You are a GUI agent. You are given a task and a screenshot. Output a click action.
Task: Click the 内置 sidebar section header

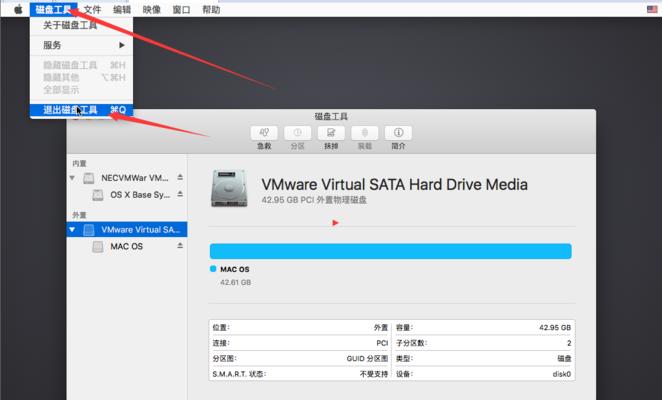[x=79, y=163]
